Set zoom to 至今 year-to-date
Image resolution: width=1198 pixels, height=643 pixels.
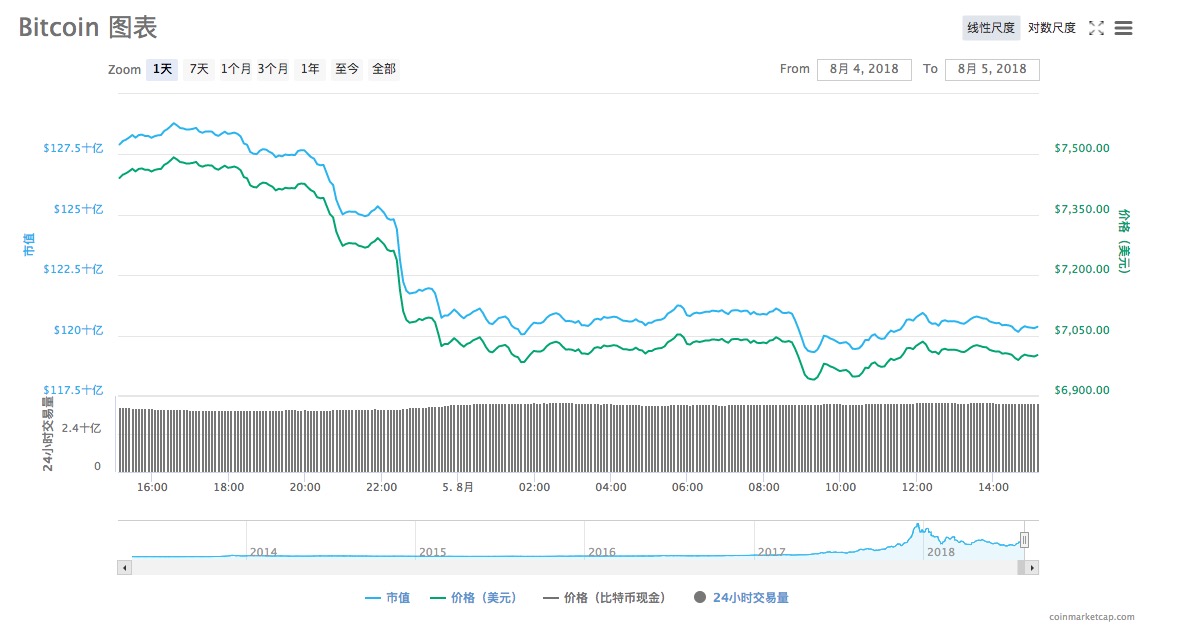(x=347, y=69)
